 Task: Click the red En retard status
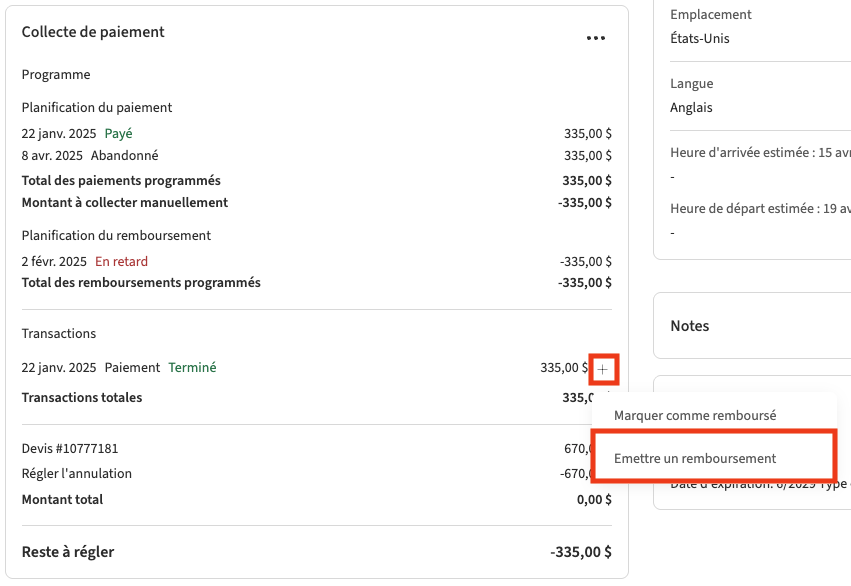pos(121,262)
